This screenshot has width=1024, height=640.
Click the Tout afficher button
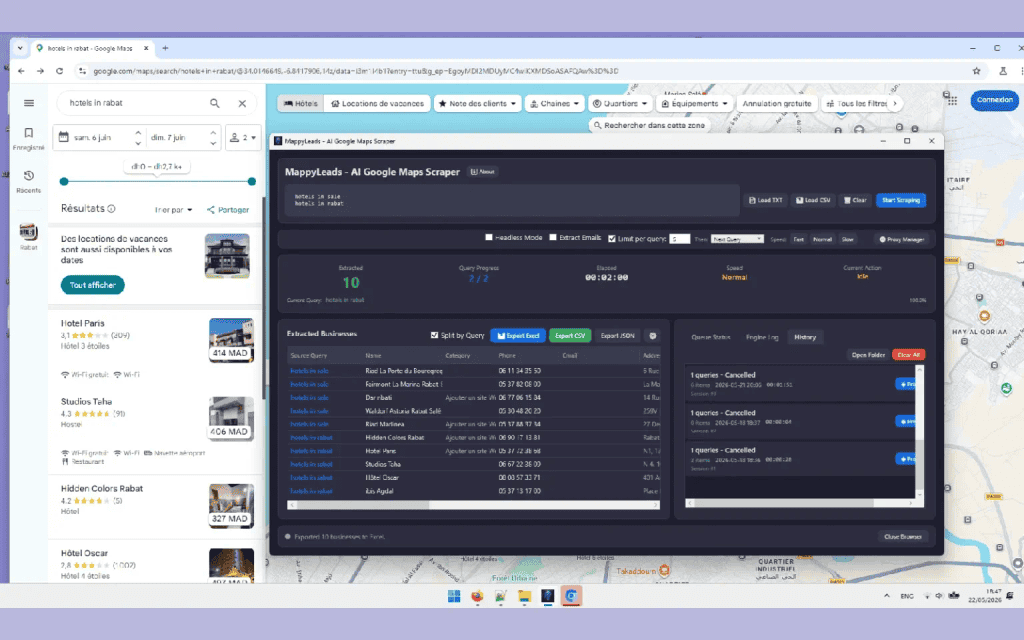click(x=93, y=285)
